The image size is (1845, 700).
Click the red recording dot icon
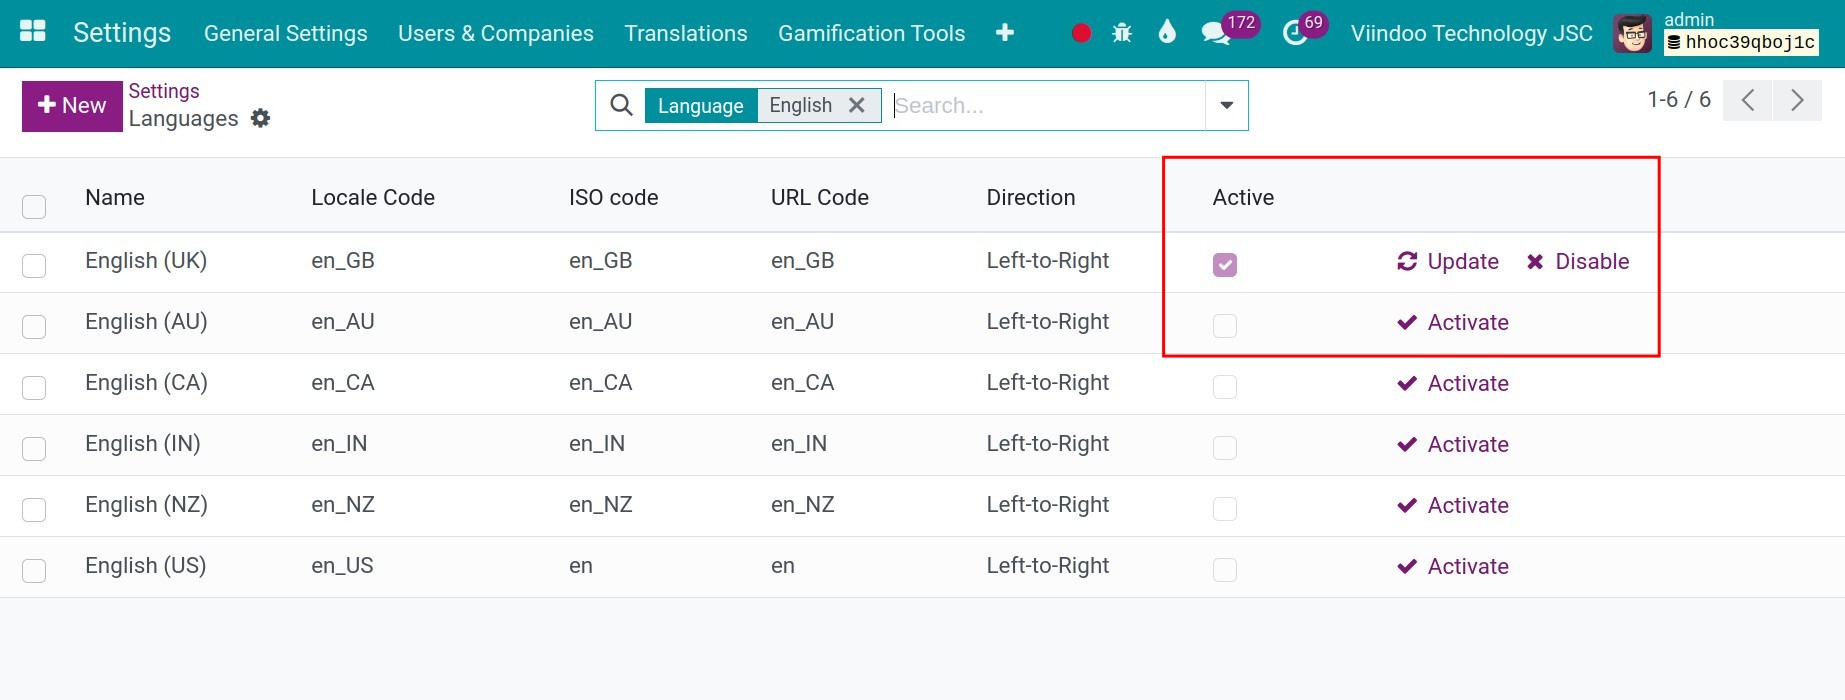point(1081,33)
